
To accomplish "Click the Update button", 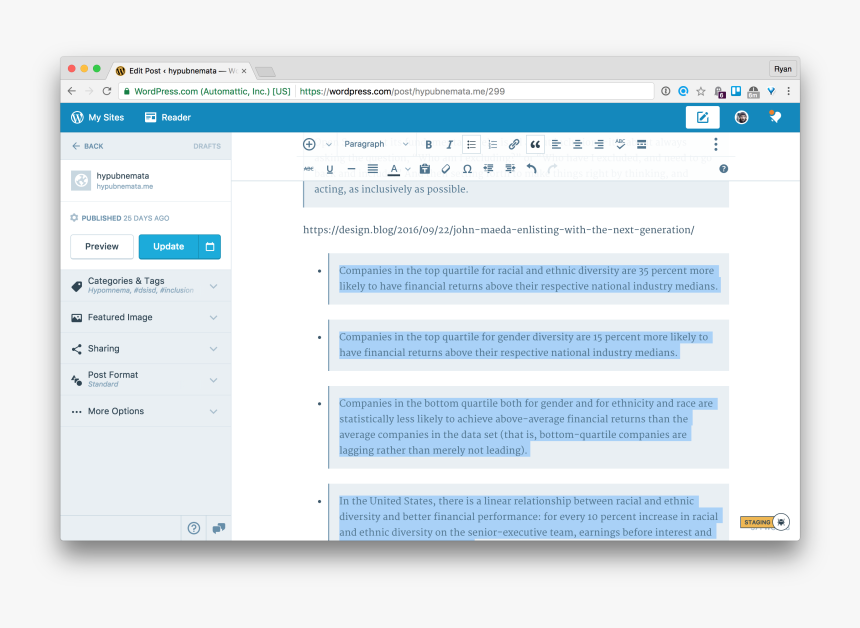I will click(x=168, y=246).
